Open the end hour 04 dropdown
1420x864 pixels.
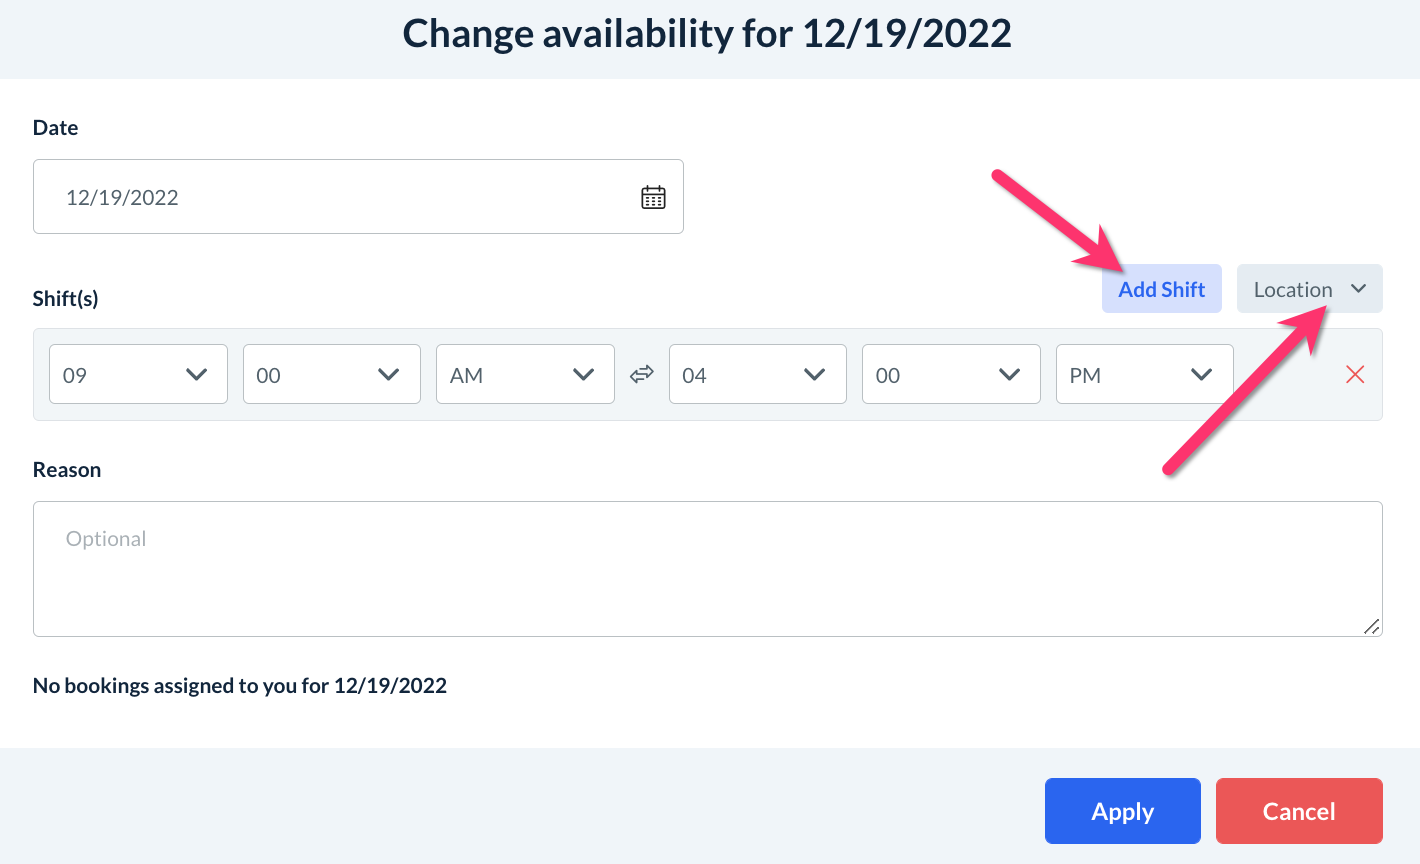(757, 375)
